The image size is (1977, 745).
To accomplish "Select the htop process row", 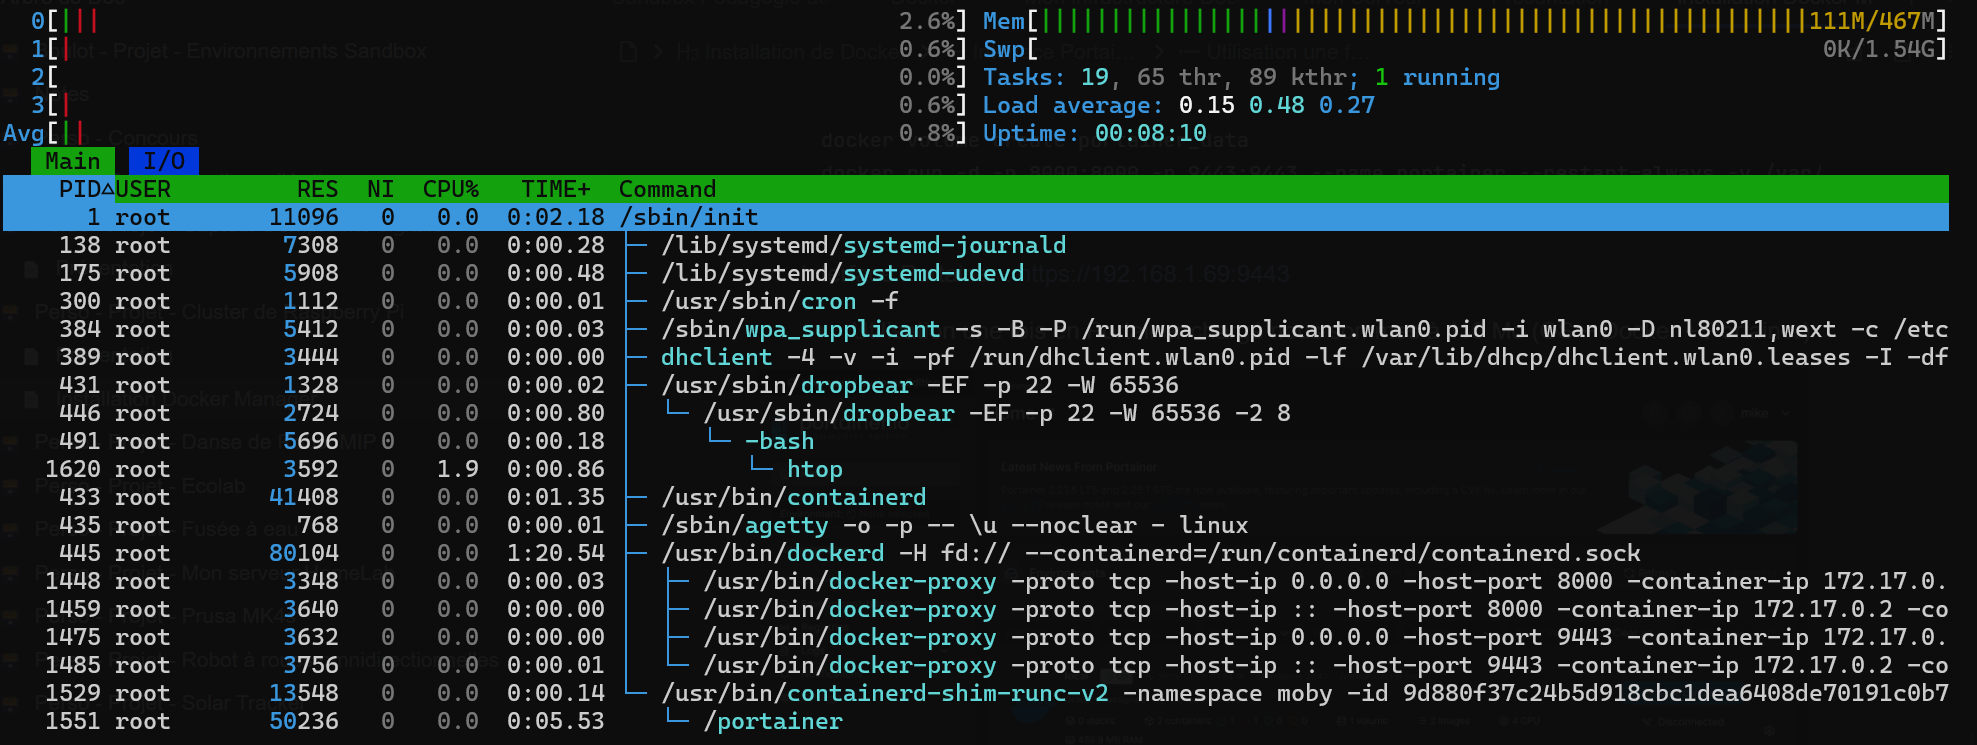I will pyautogui.click(x=976, y=469).
